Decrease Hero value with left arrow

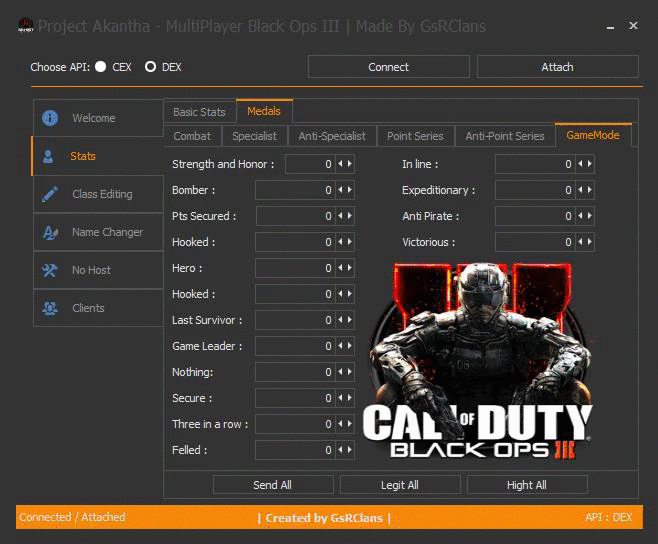click(x=340, y=268)
